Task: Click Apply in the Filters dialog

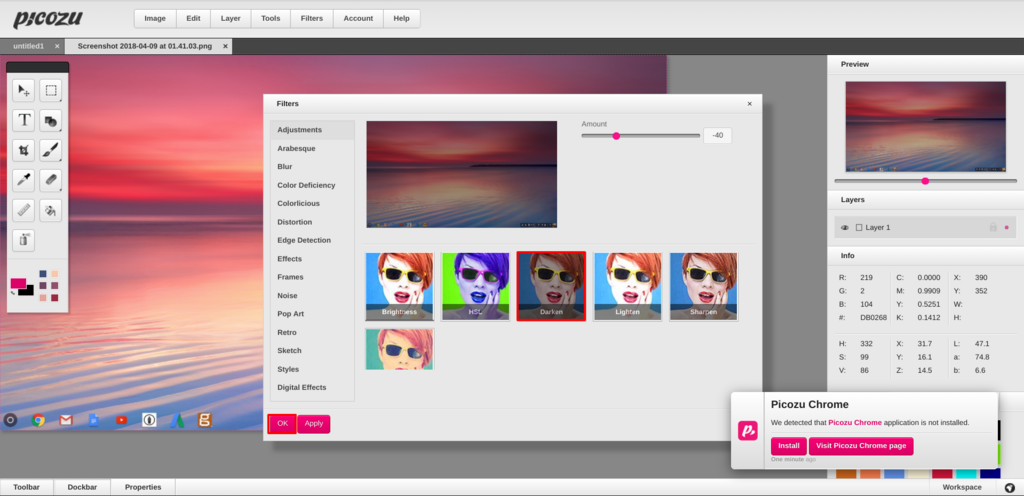Action: tap(313, 424)
